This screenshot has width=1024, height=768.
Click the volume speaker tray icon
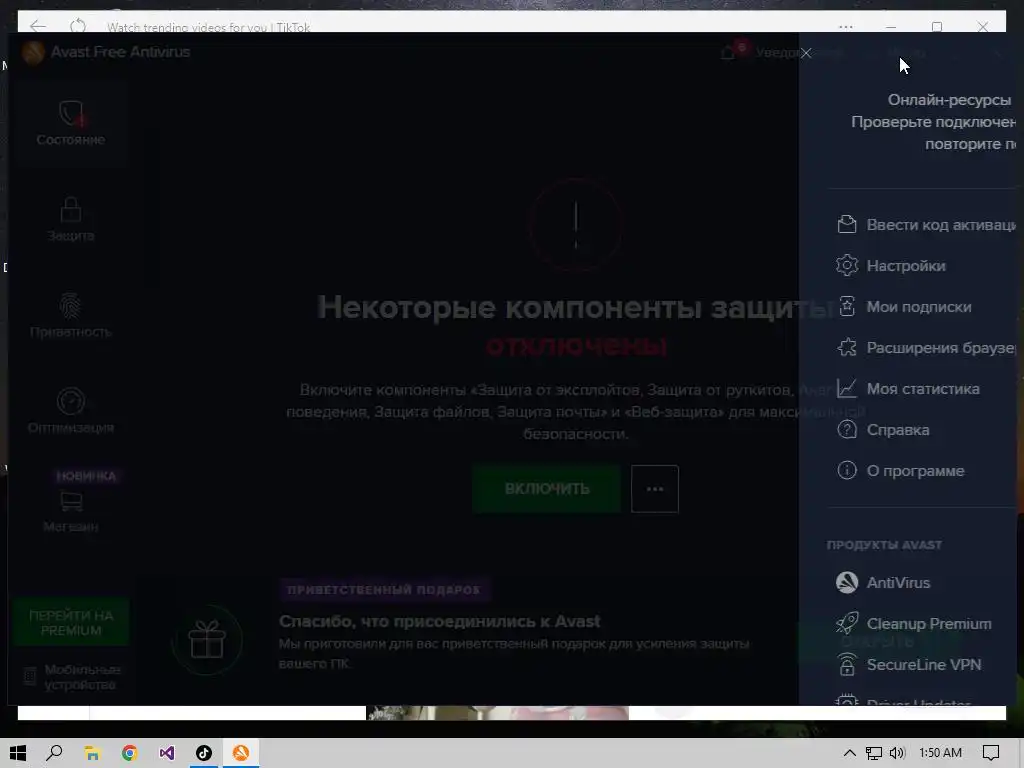[897, 753]
